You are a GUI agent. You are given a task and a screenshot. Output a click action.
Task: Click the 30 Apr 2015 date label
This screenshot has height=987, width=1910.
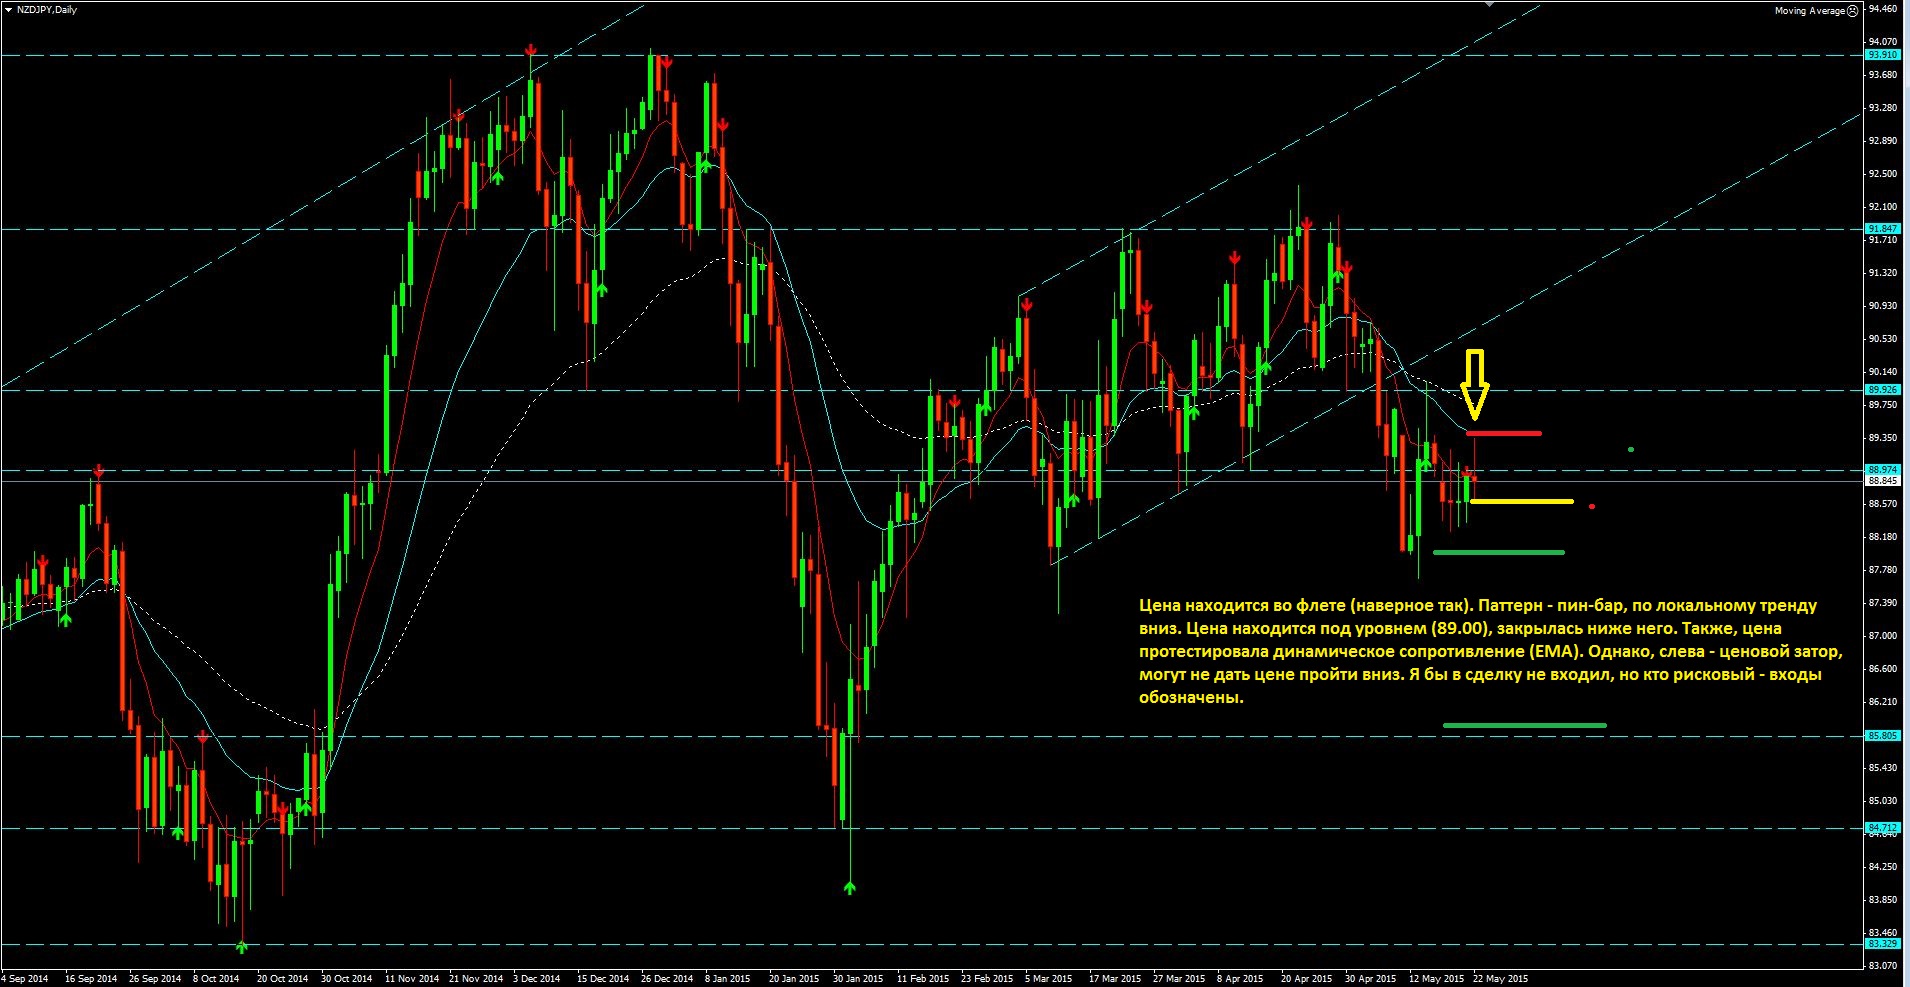[x=1370, y=979]
